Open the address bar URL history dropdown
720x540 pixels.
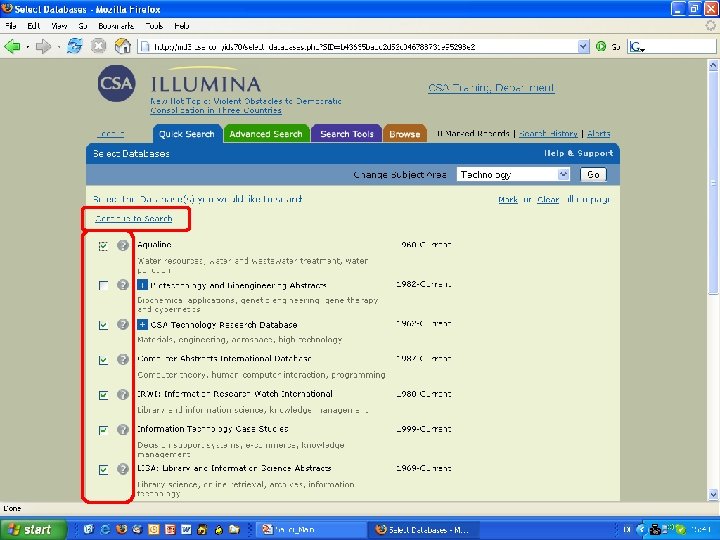coord(583,46)
